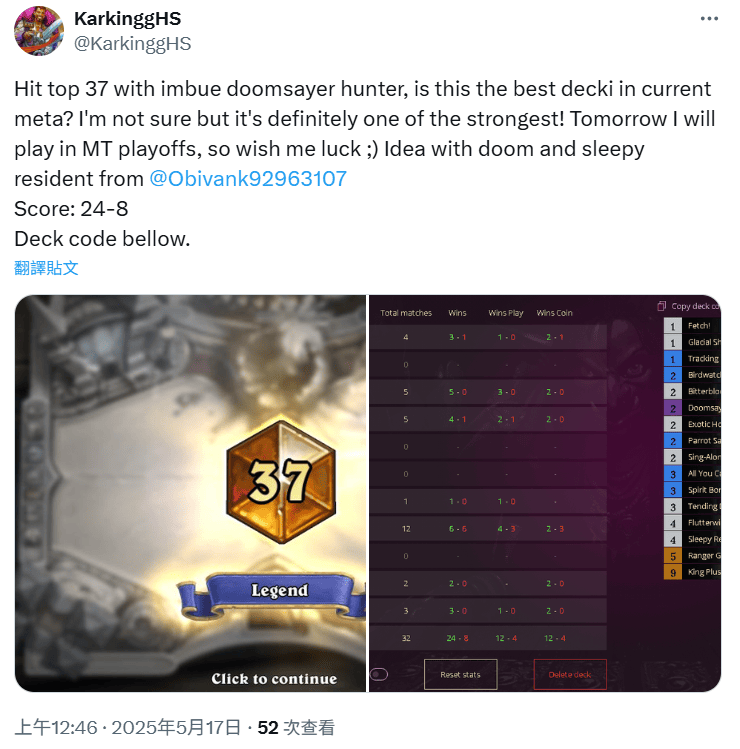This screenshot has width=740, height=749.
Task: Click the 翻譯貼文 translate post link
Action: click(x=46, y=268)
